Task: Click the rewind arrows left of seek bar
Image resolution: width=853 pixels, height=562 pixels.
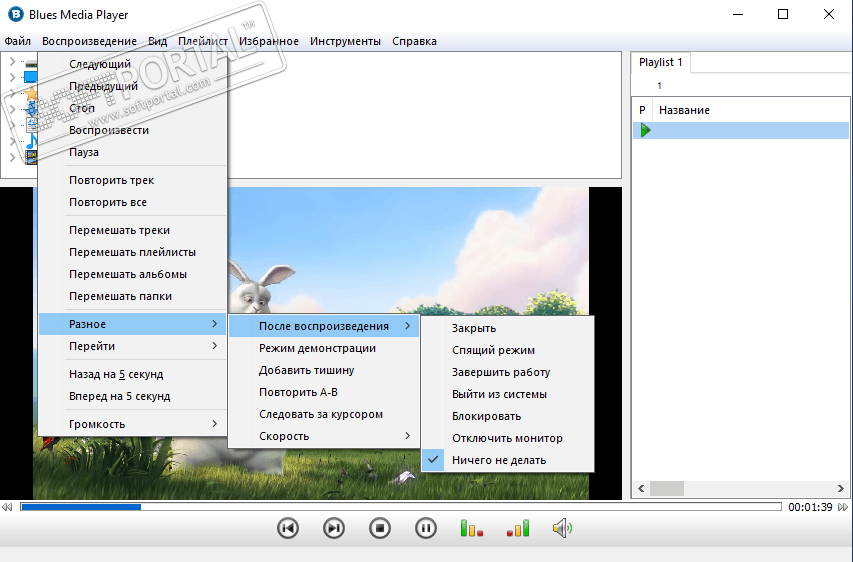Action: [7, 507]
